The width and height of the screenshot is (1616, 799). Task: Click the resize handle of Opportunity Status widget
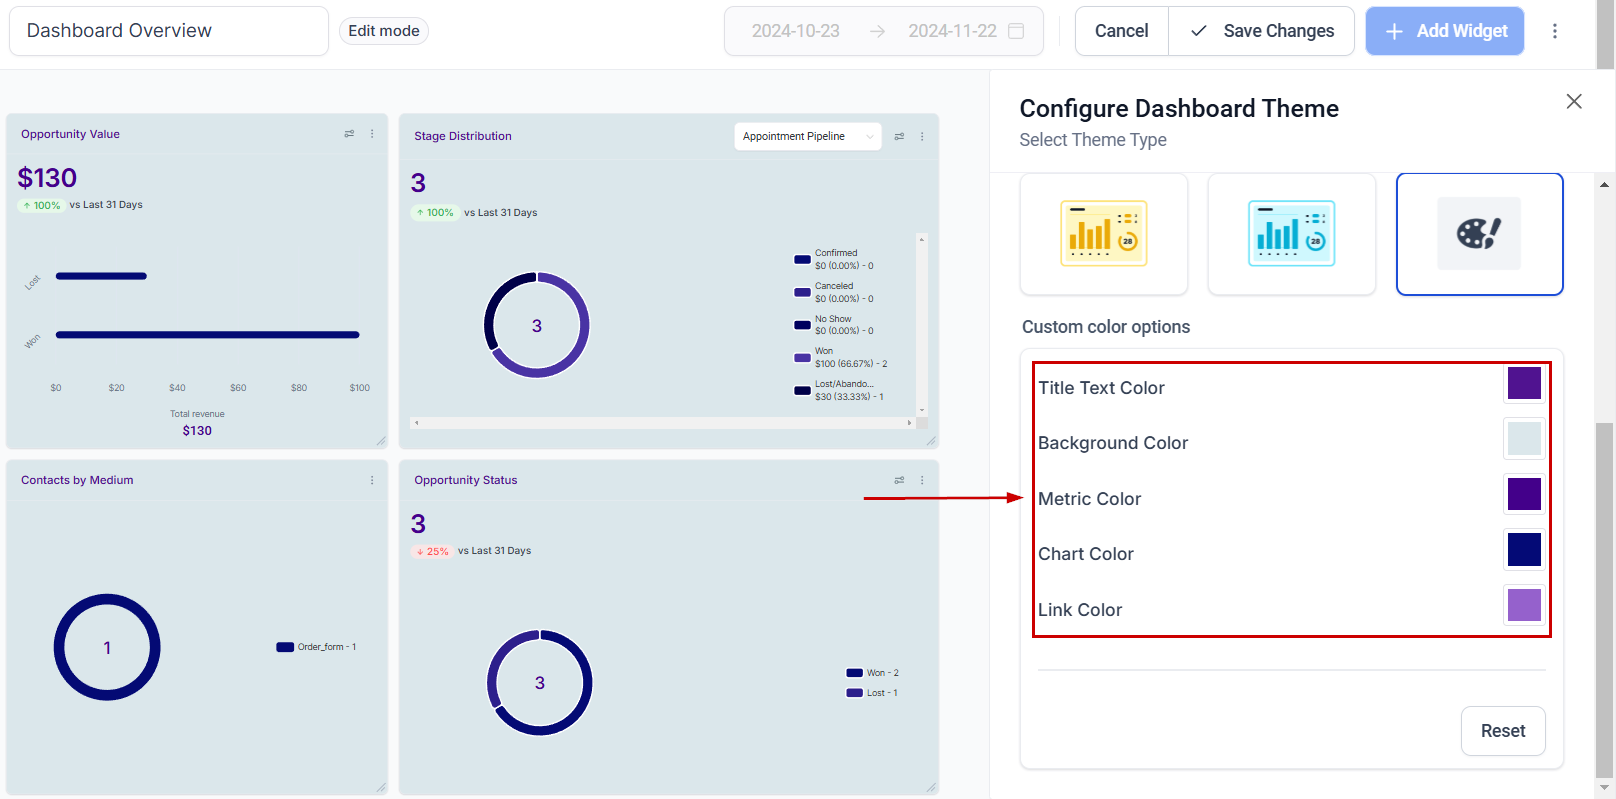point(931,787)
